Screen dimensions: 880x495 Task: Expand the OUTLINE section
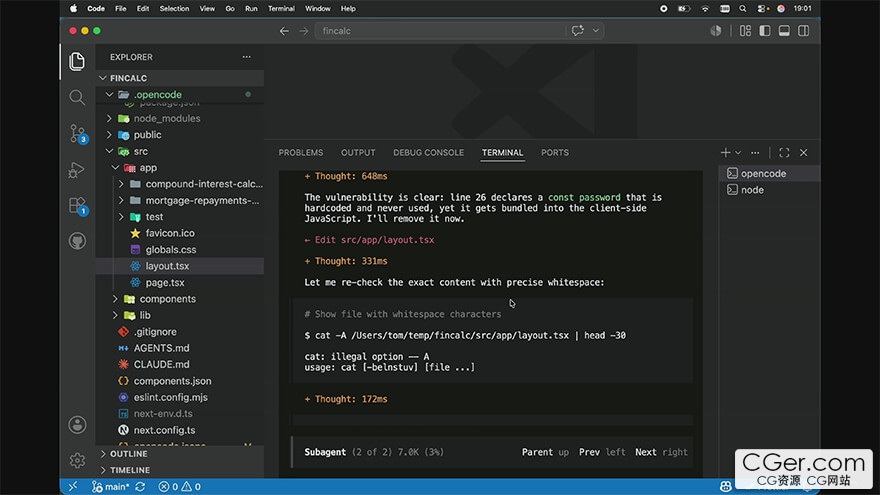point(180,453)
